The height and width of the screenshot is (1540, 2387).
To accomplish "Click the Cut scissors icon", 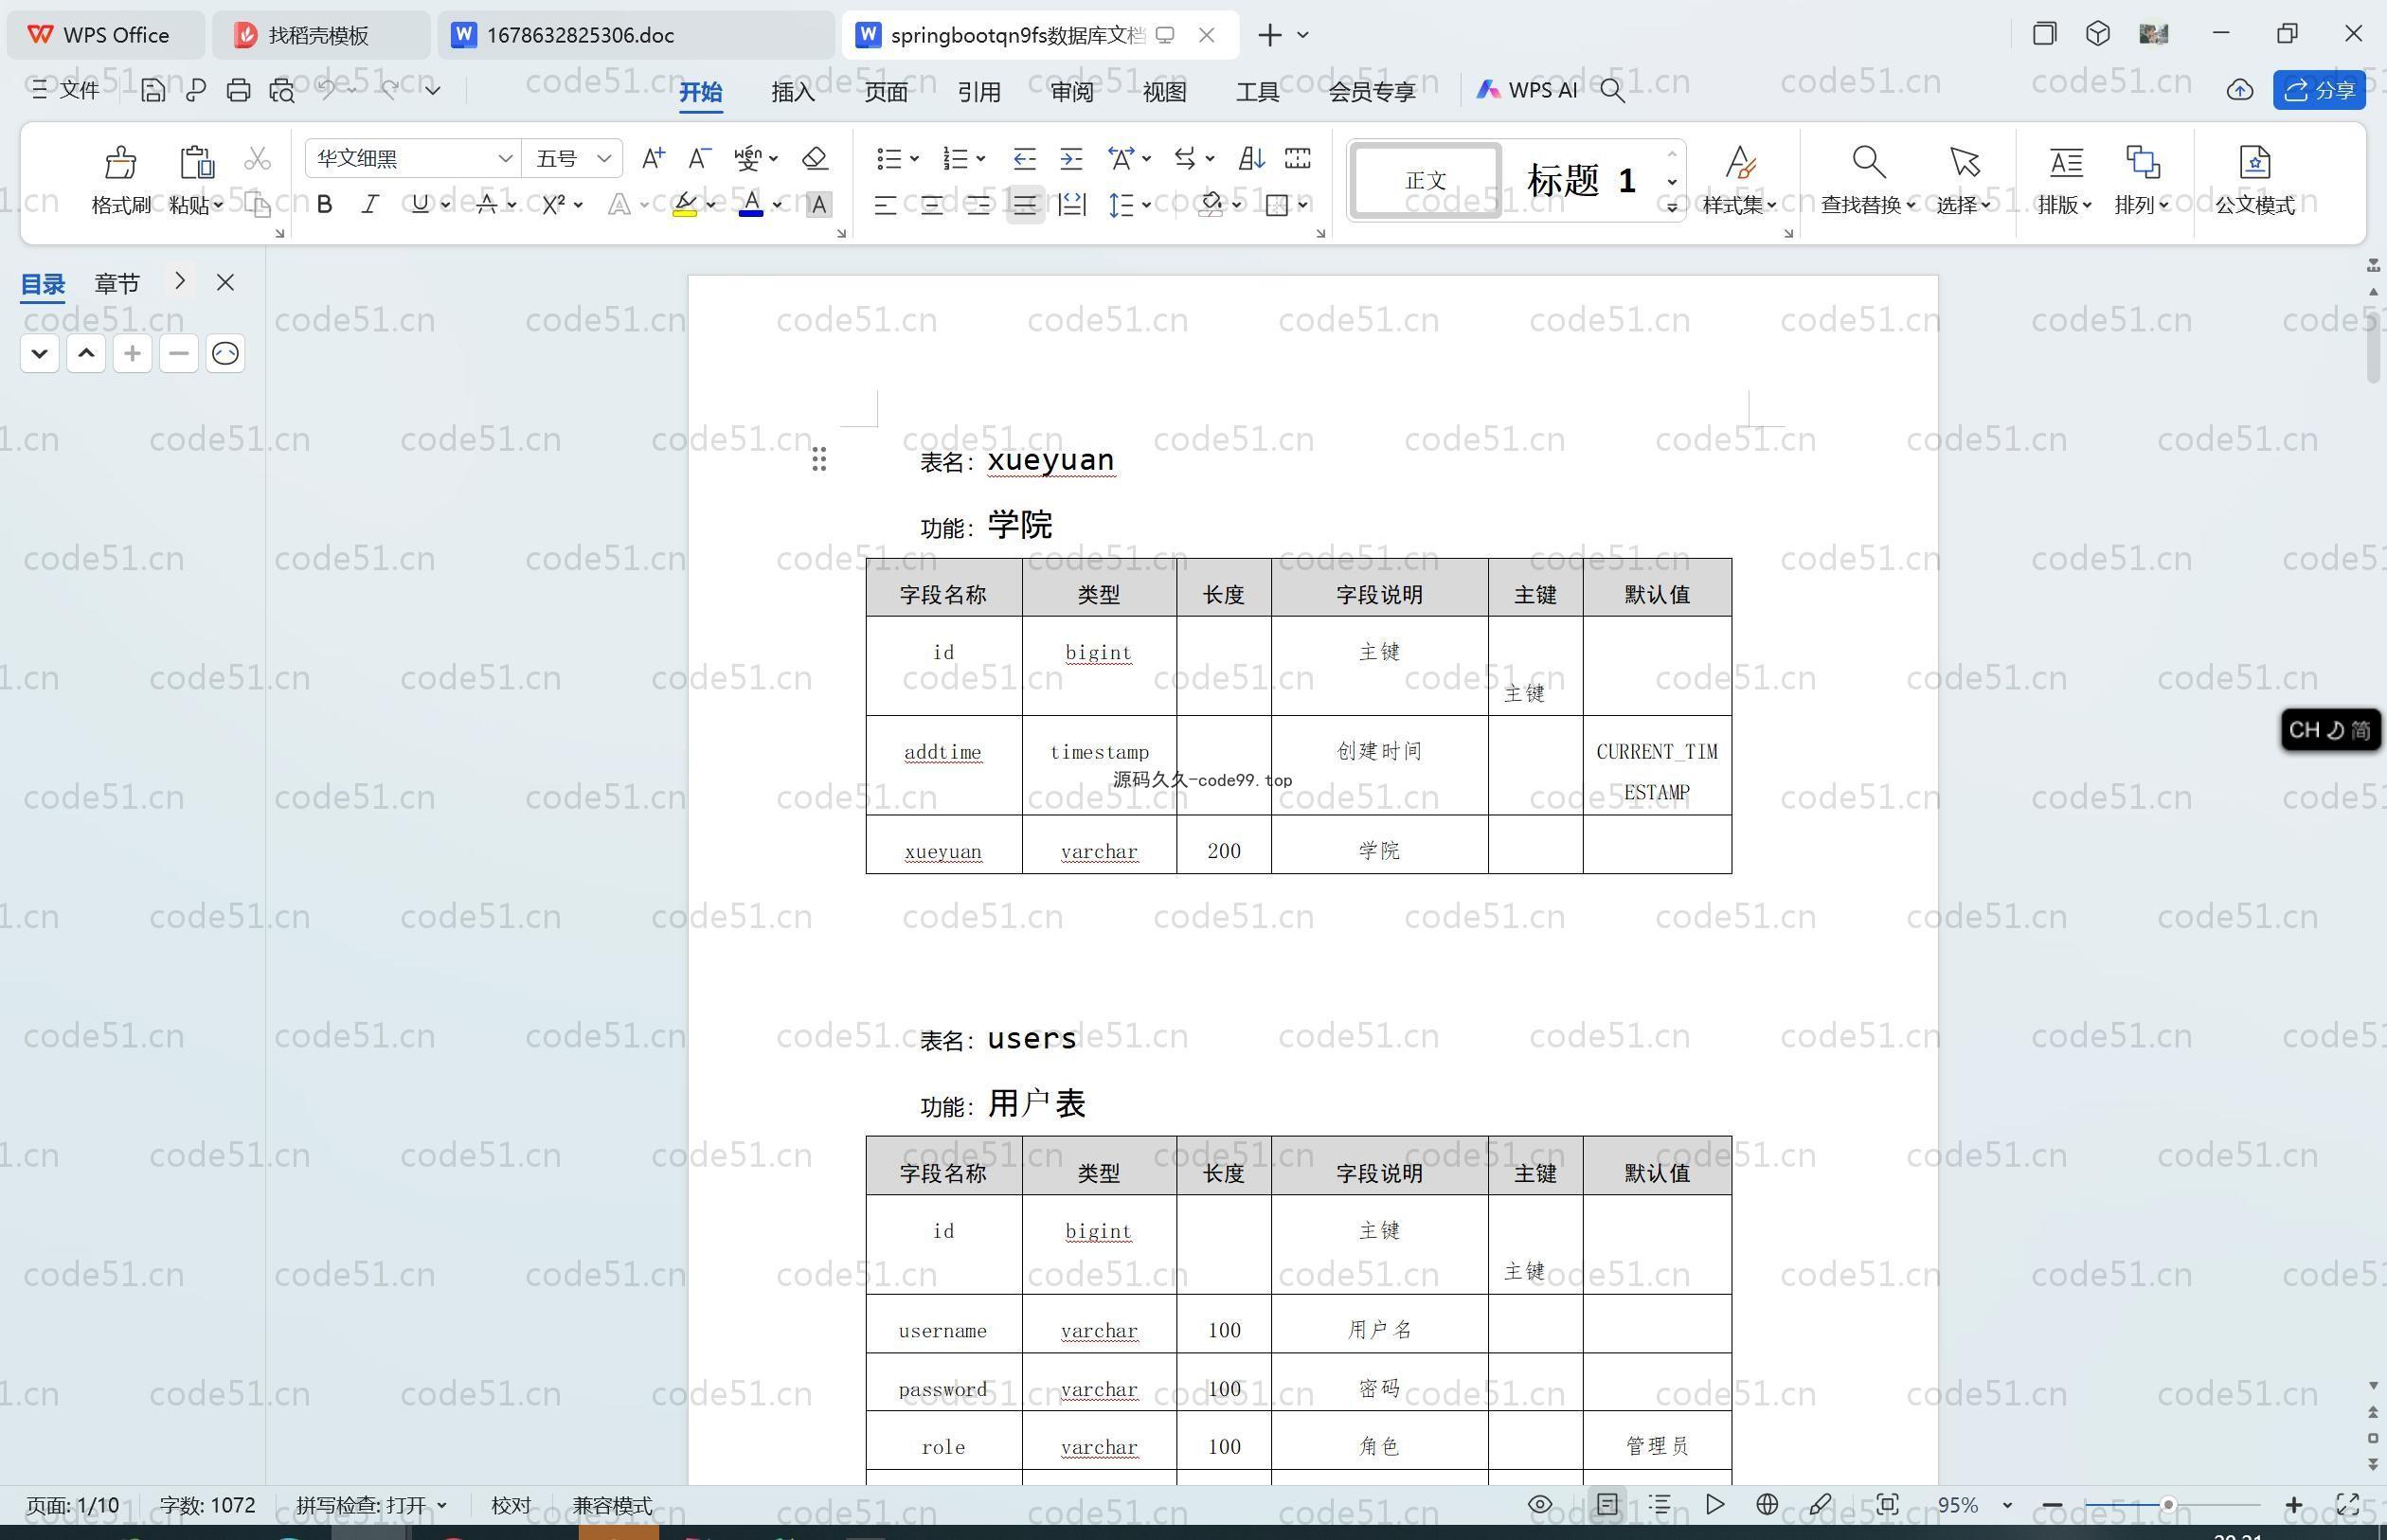I will [x=257, y=159].
